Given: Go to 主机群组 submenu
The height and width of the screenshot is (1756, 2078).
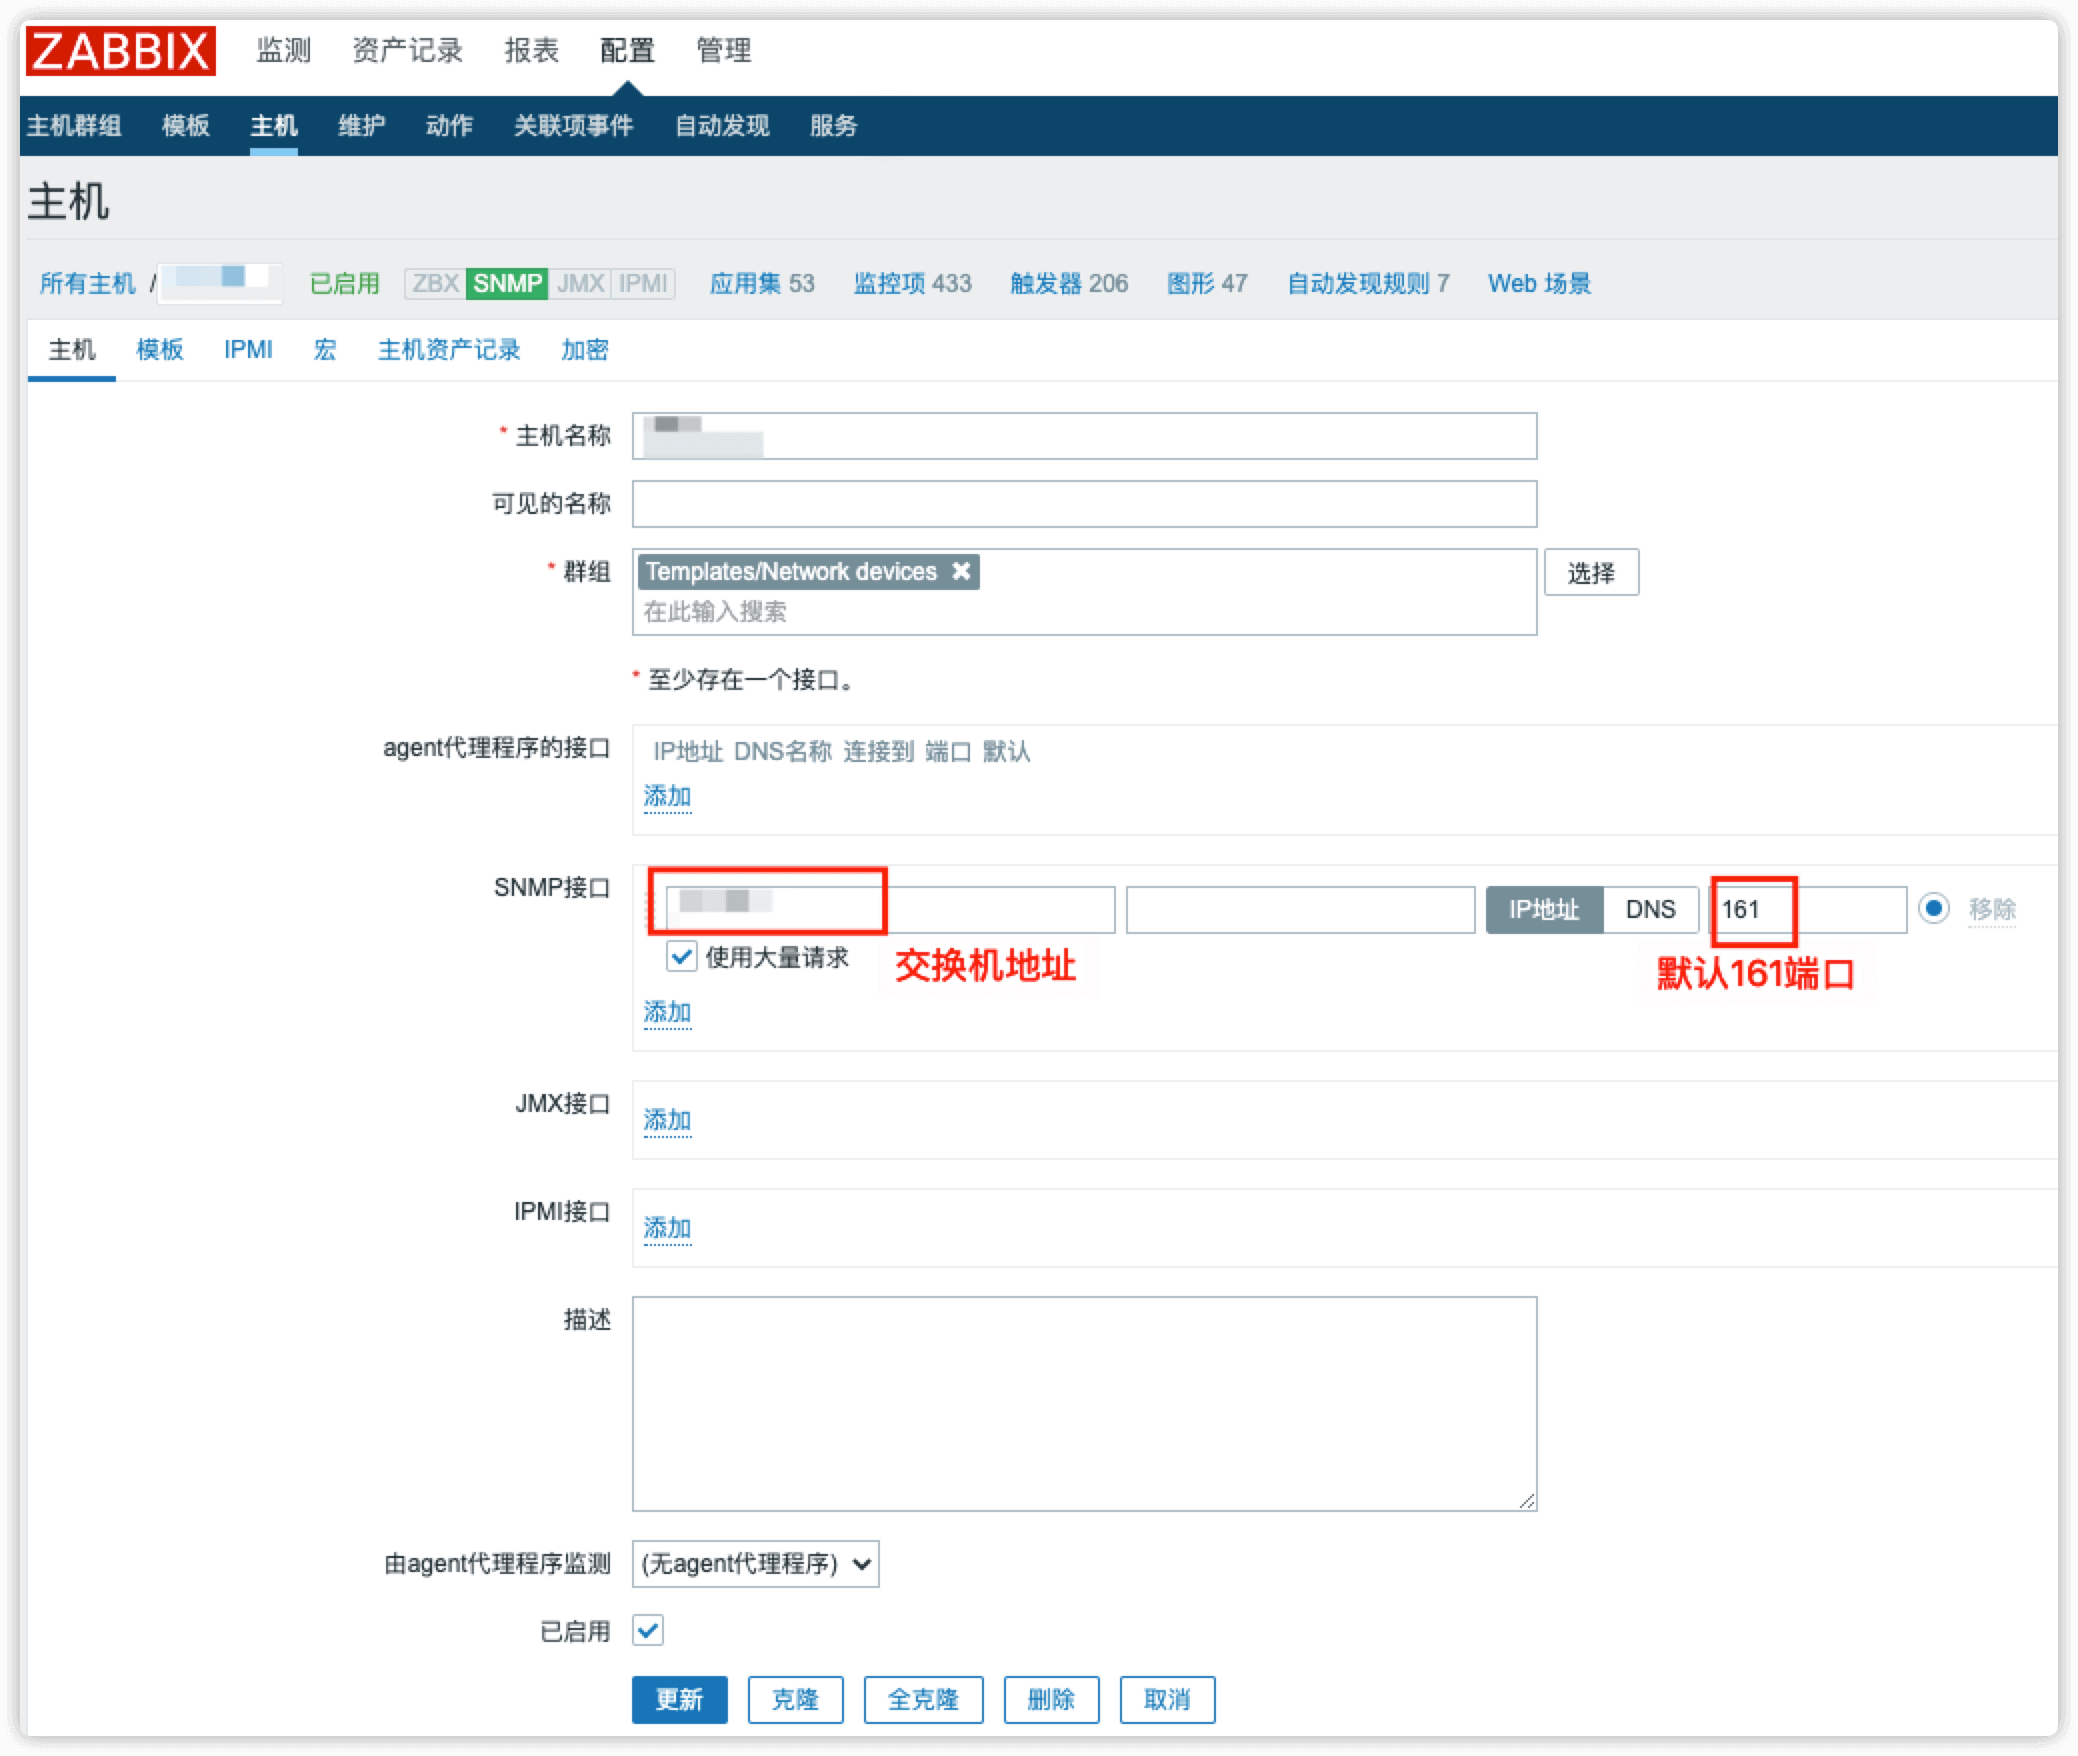Looking at the screenshot, I should [74, 125].
